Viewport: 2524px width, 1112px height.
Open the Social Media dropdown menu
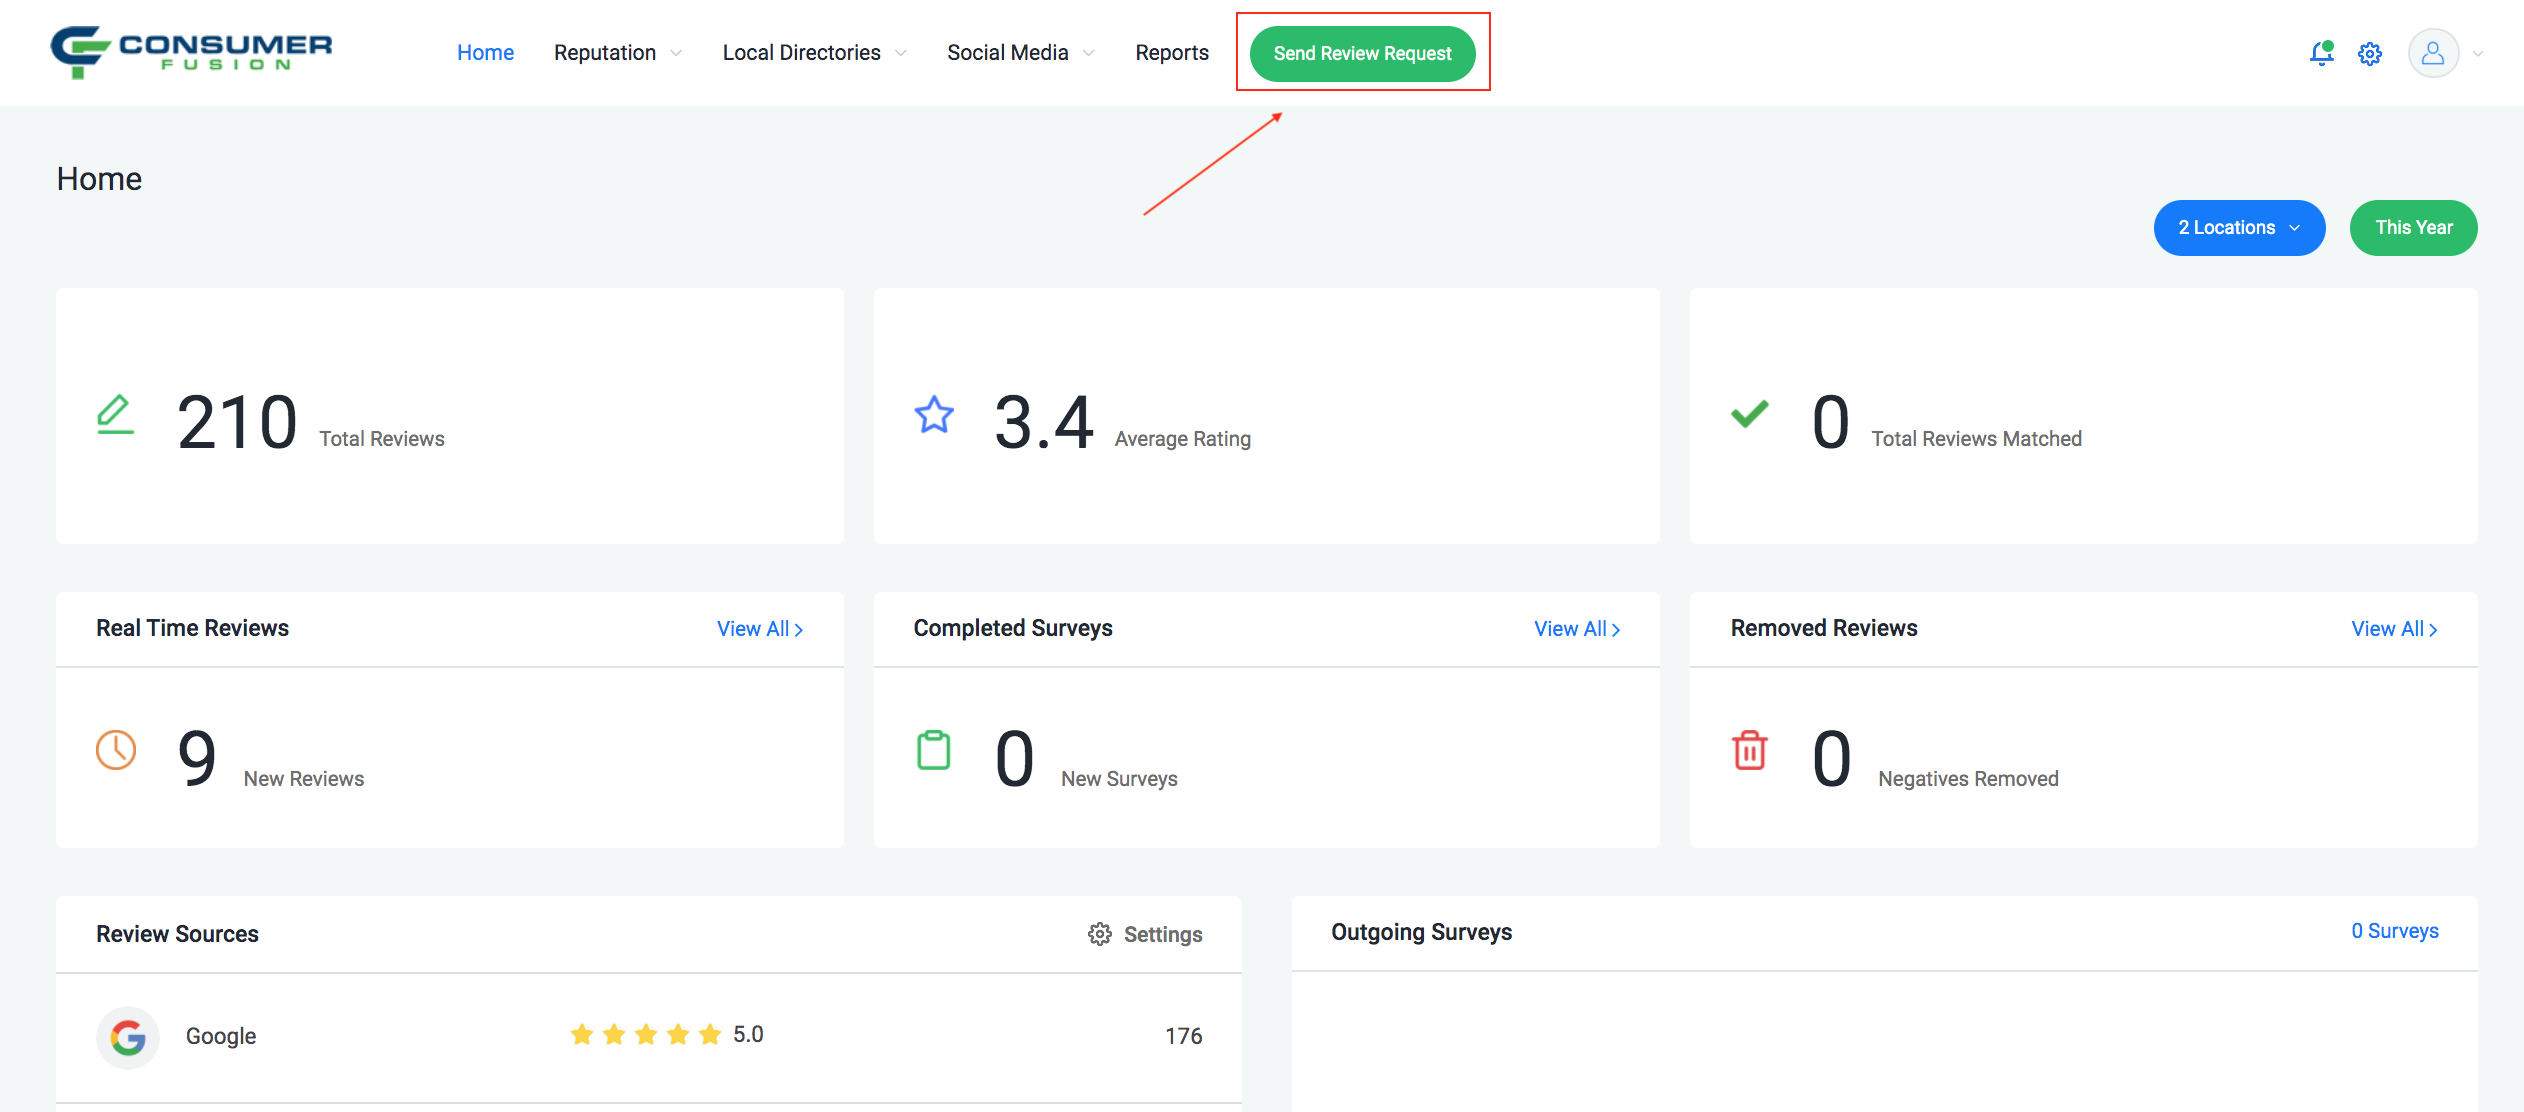(x=1020, y=53)
